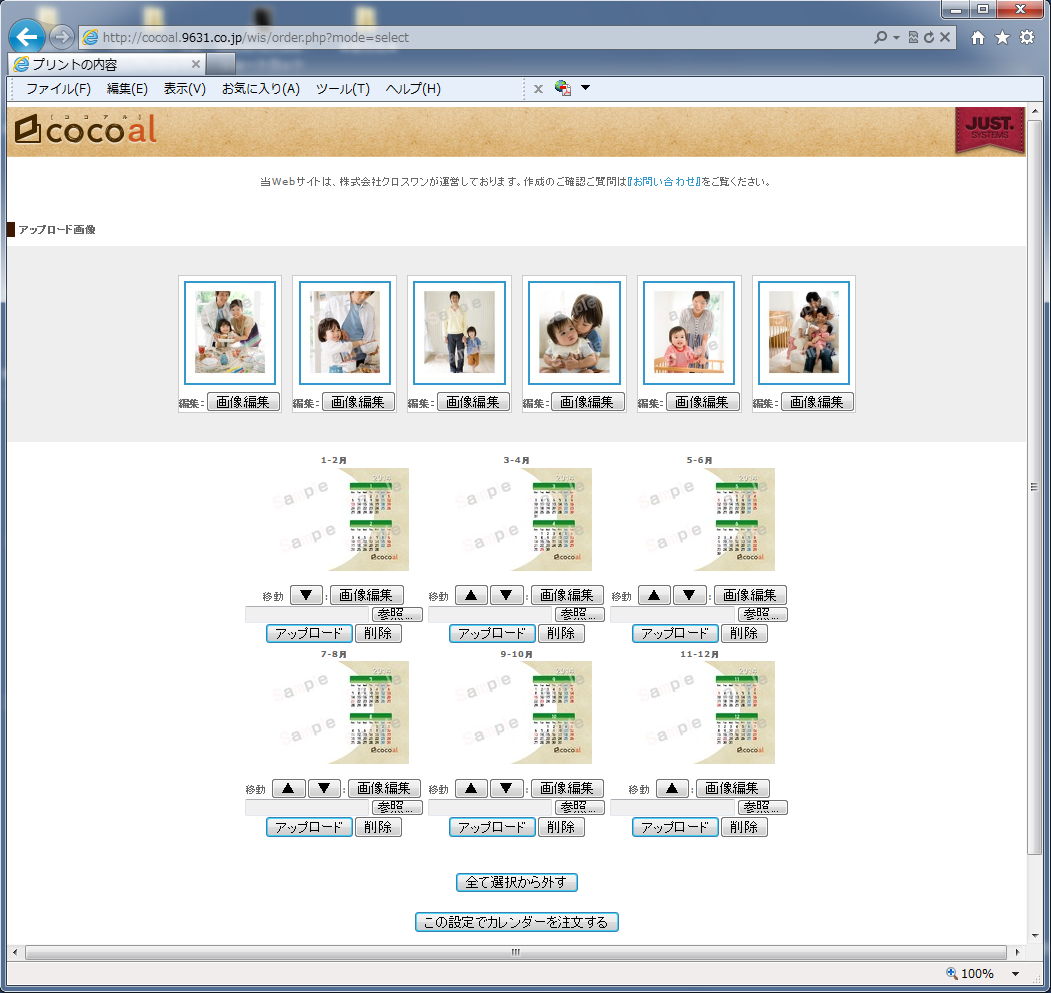Click the refresh icon in address bar
Image resolution: width=1051 pixels, height=993 pixels.
pyautogui.click(x=929, y=37)
